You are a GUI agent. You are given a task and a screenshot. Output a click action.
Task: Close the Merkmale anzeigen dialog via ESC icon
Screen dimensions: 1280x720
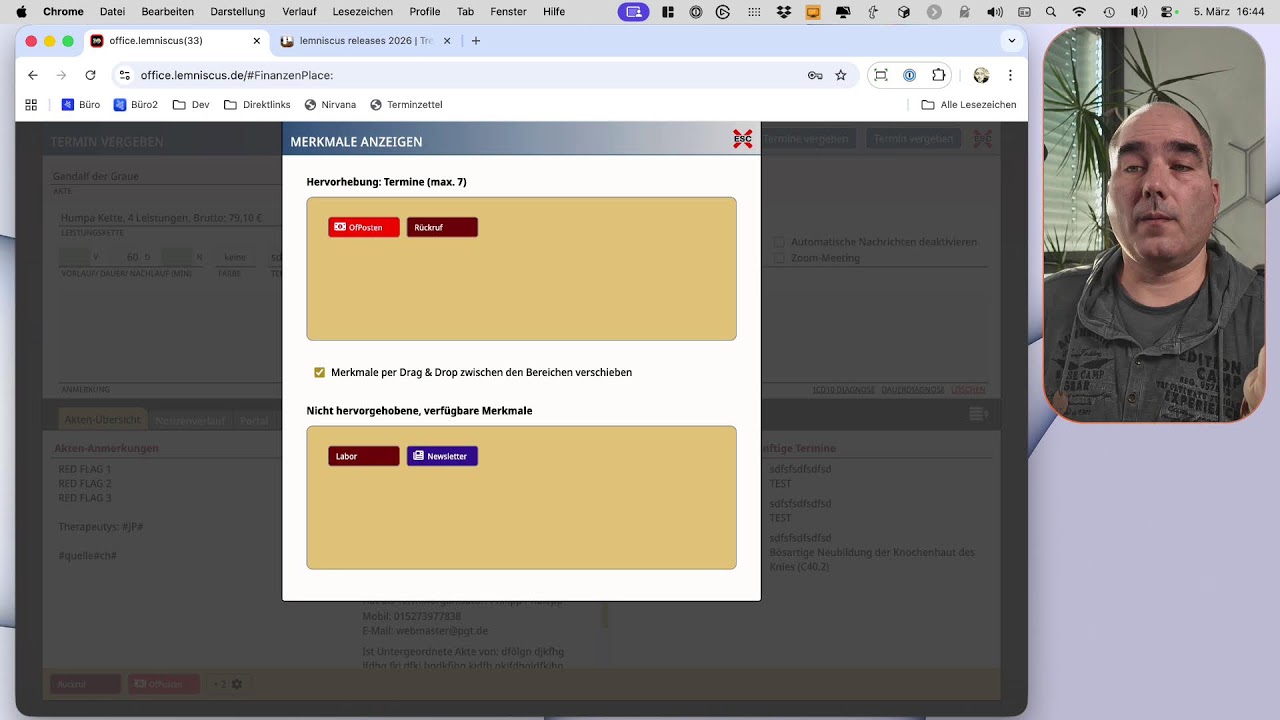742,139
